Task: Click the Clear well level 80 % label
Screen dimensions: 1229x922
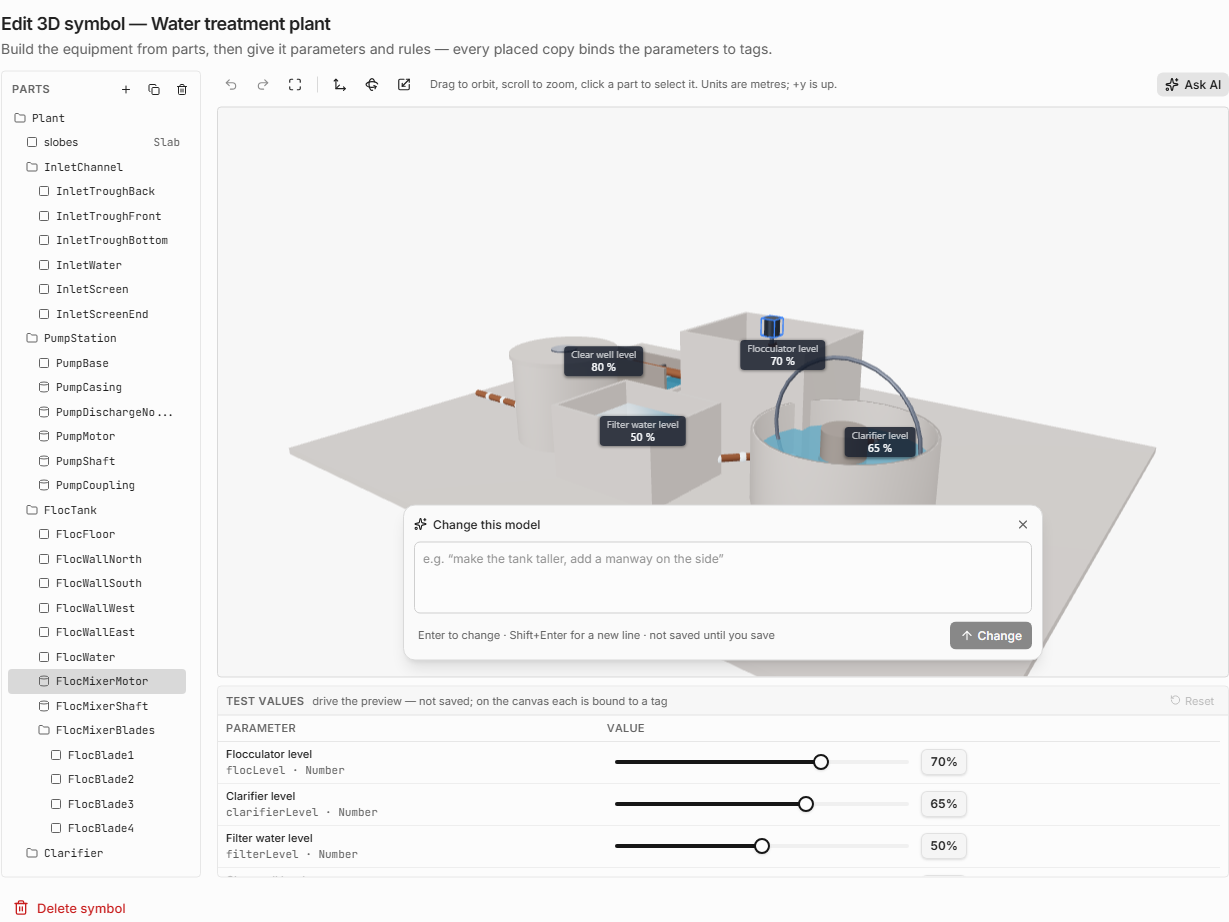Action: pos(603,361)
